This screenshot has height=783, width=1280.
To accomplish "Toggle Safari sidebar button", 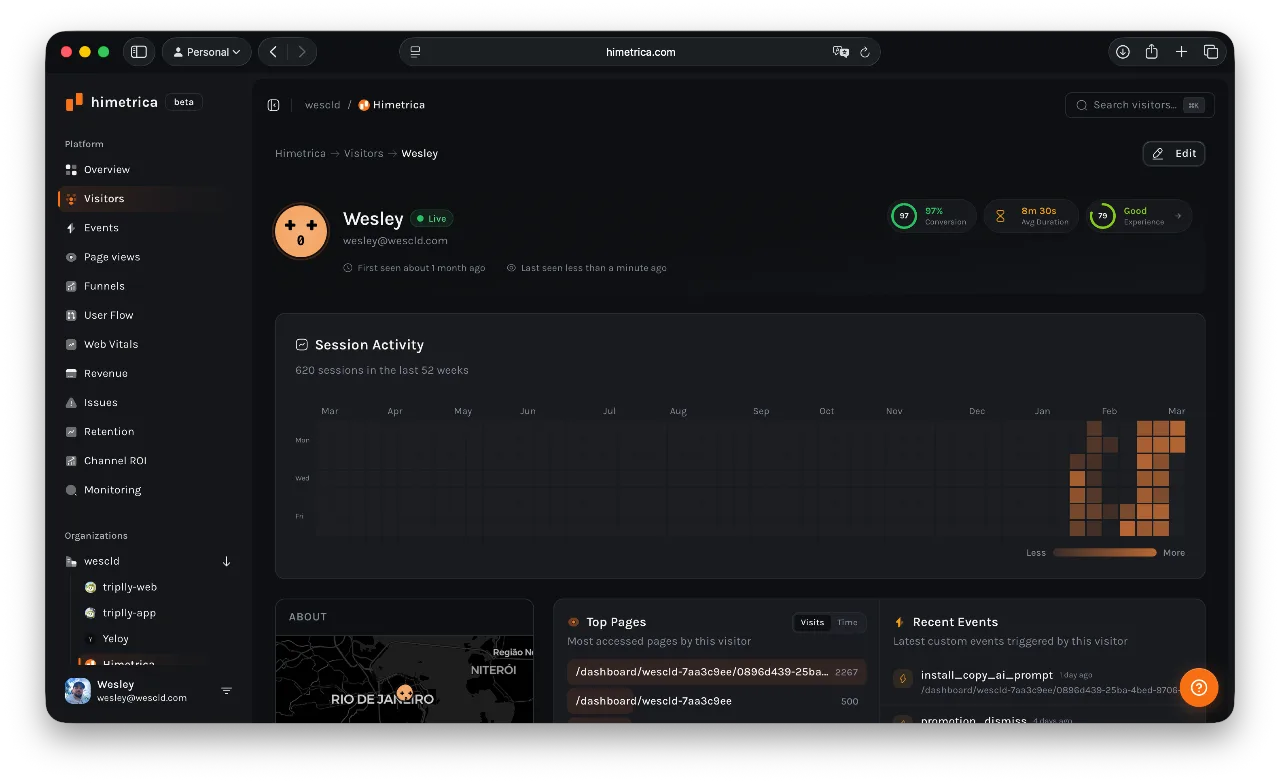I will tap(139, 52).
